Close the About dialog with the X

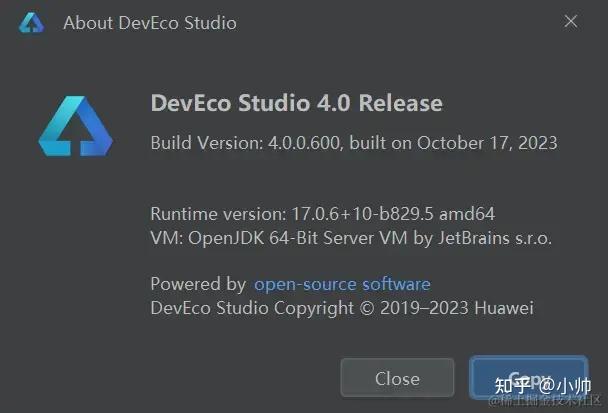570,21
